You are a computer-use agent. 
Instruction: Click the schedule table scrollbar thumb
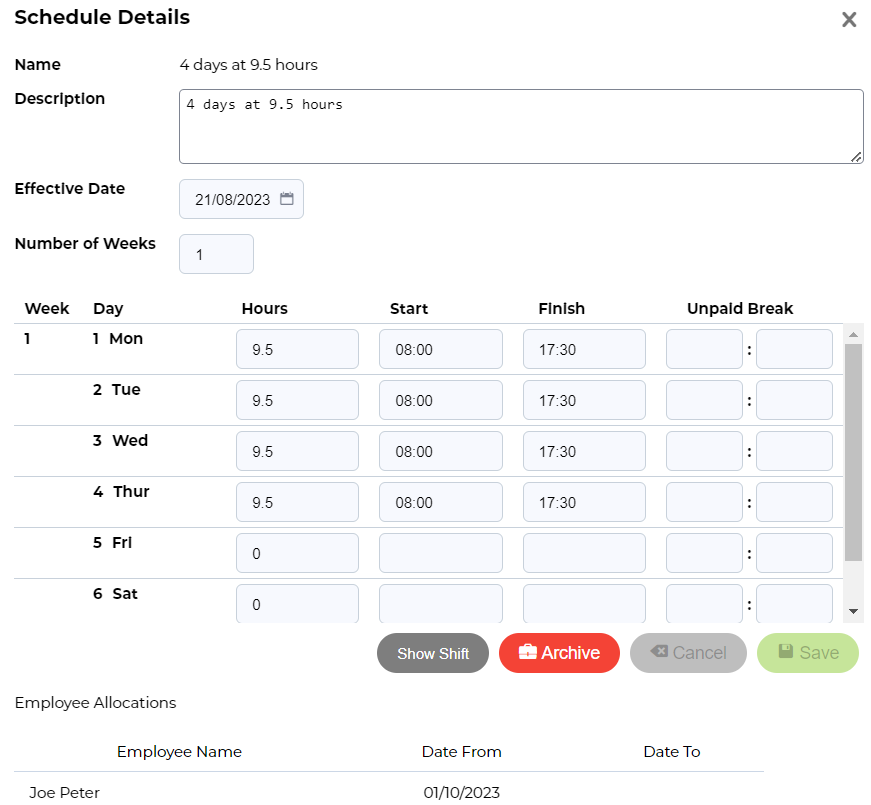coord(853,450)
